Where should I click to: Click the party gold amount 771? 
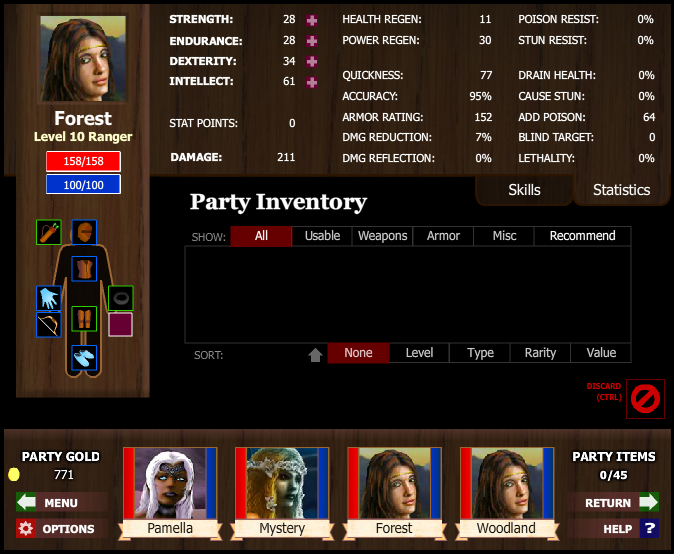point(64,474)
